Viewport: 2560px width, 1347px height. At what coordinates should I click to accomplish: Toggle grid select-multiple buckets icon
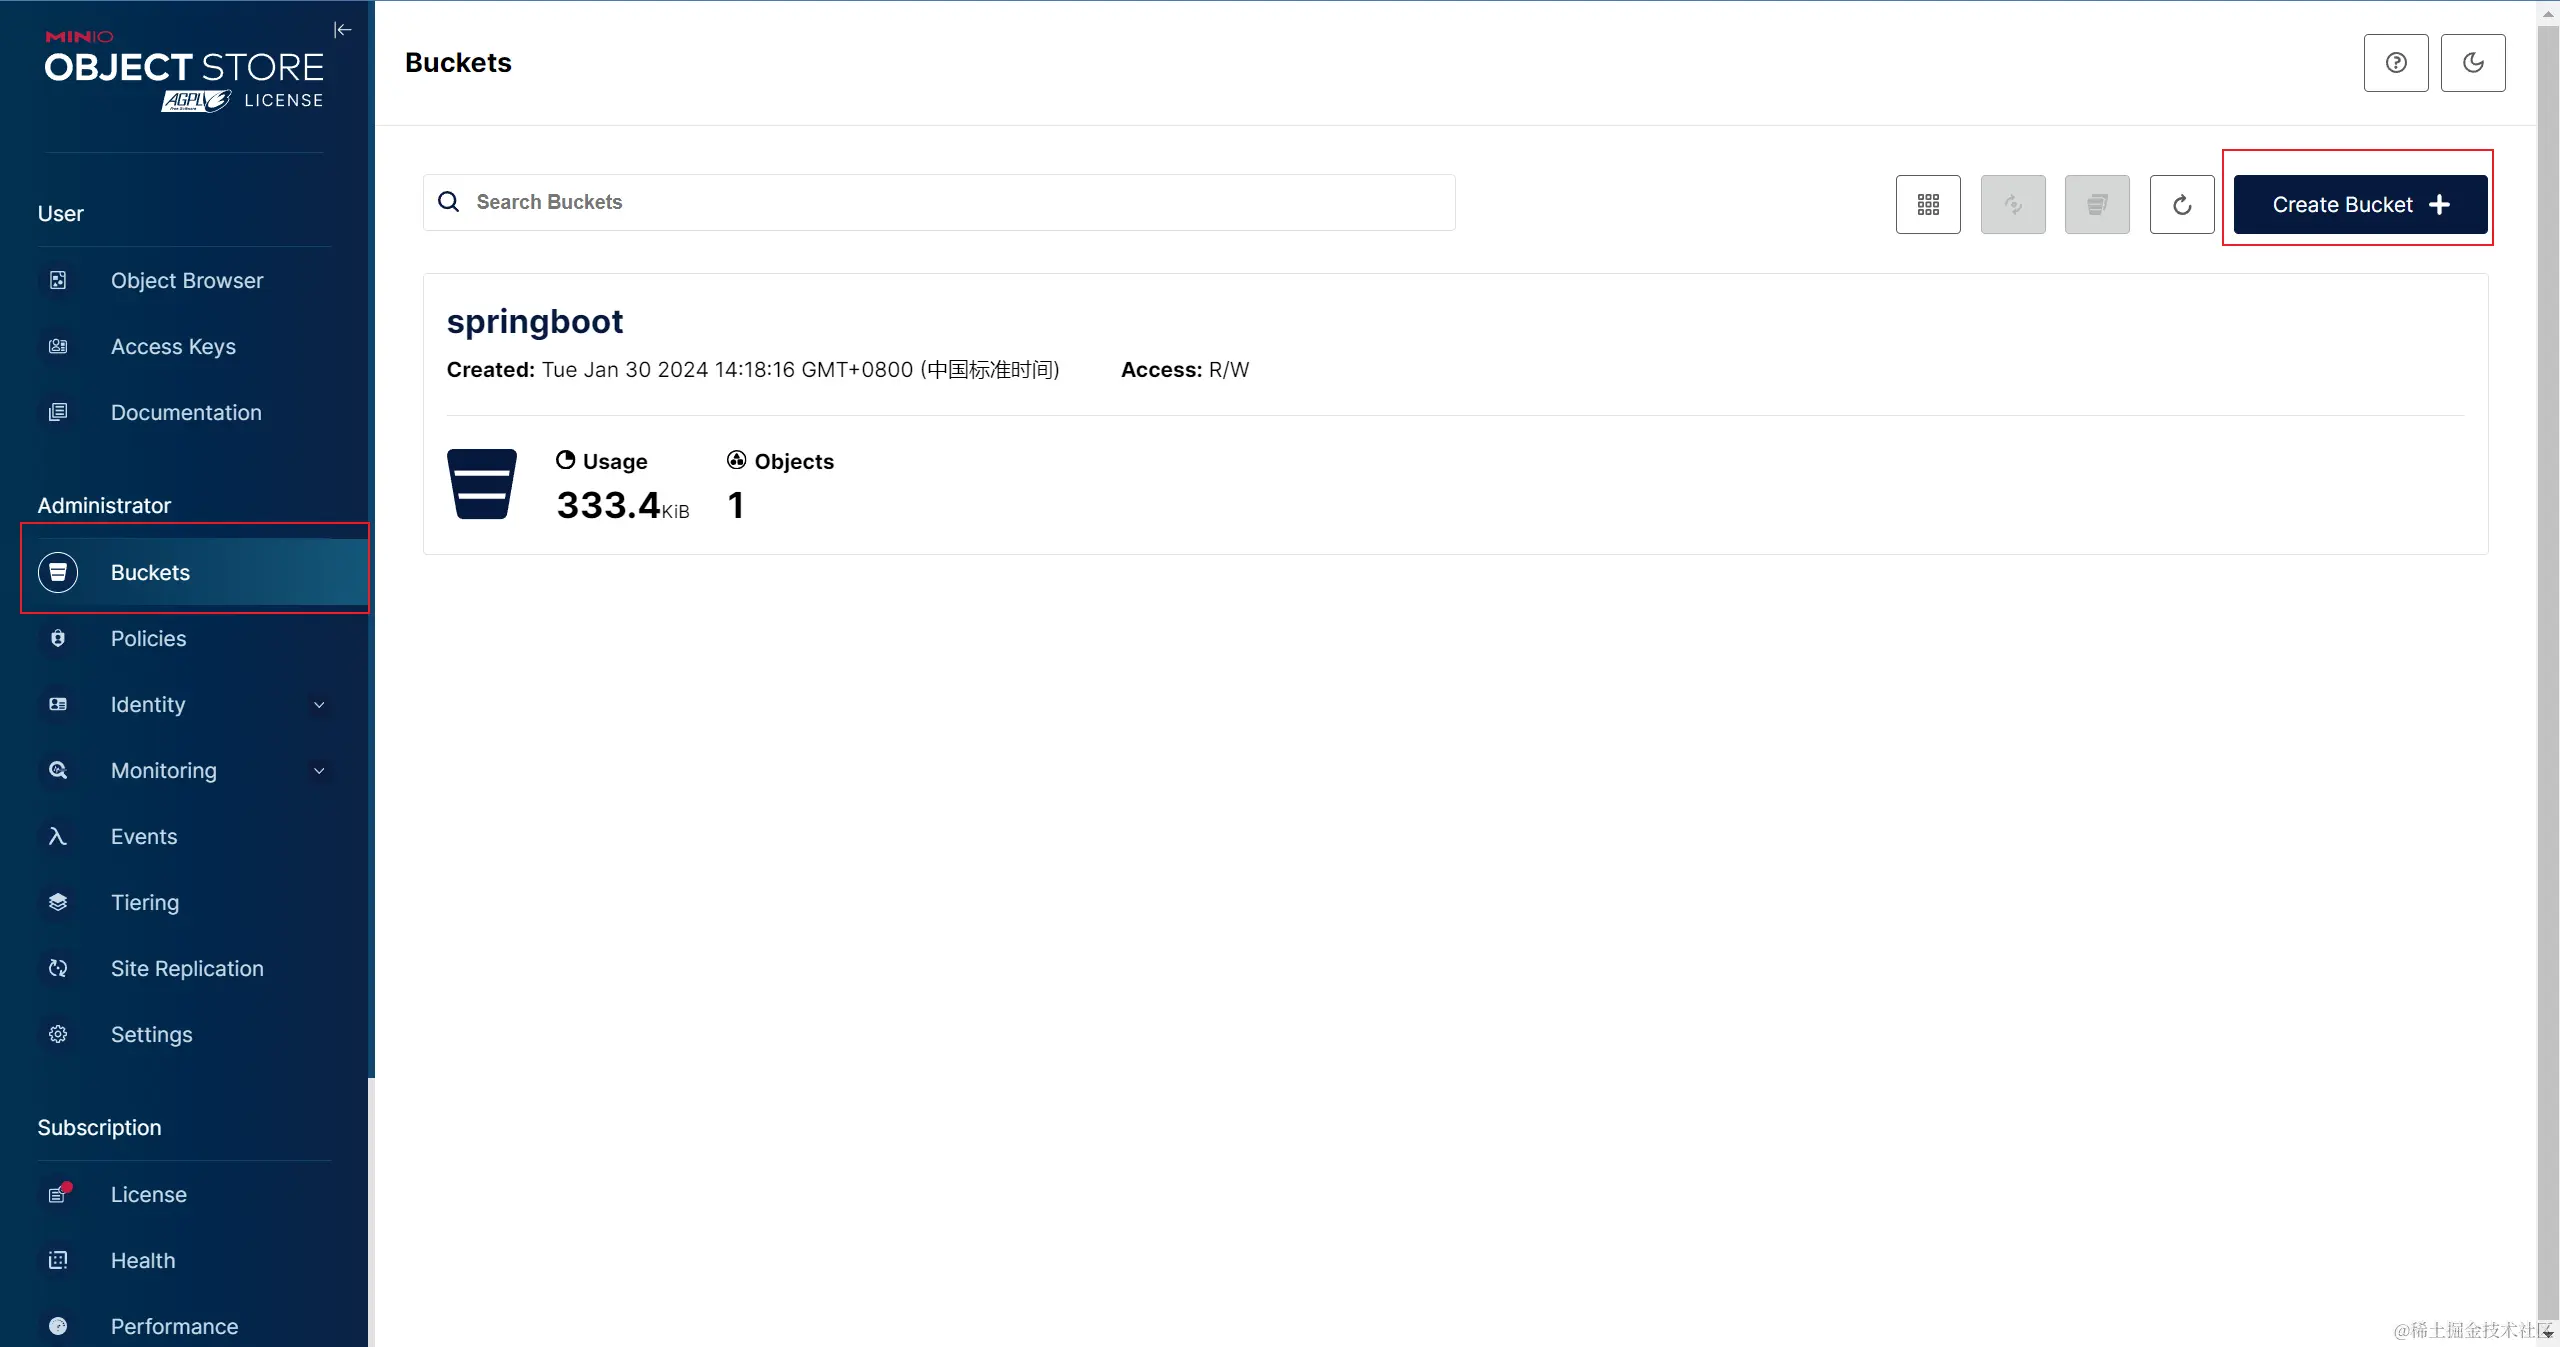(x=1928, y=205)
